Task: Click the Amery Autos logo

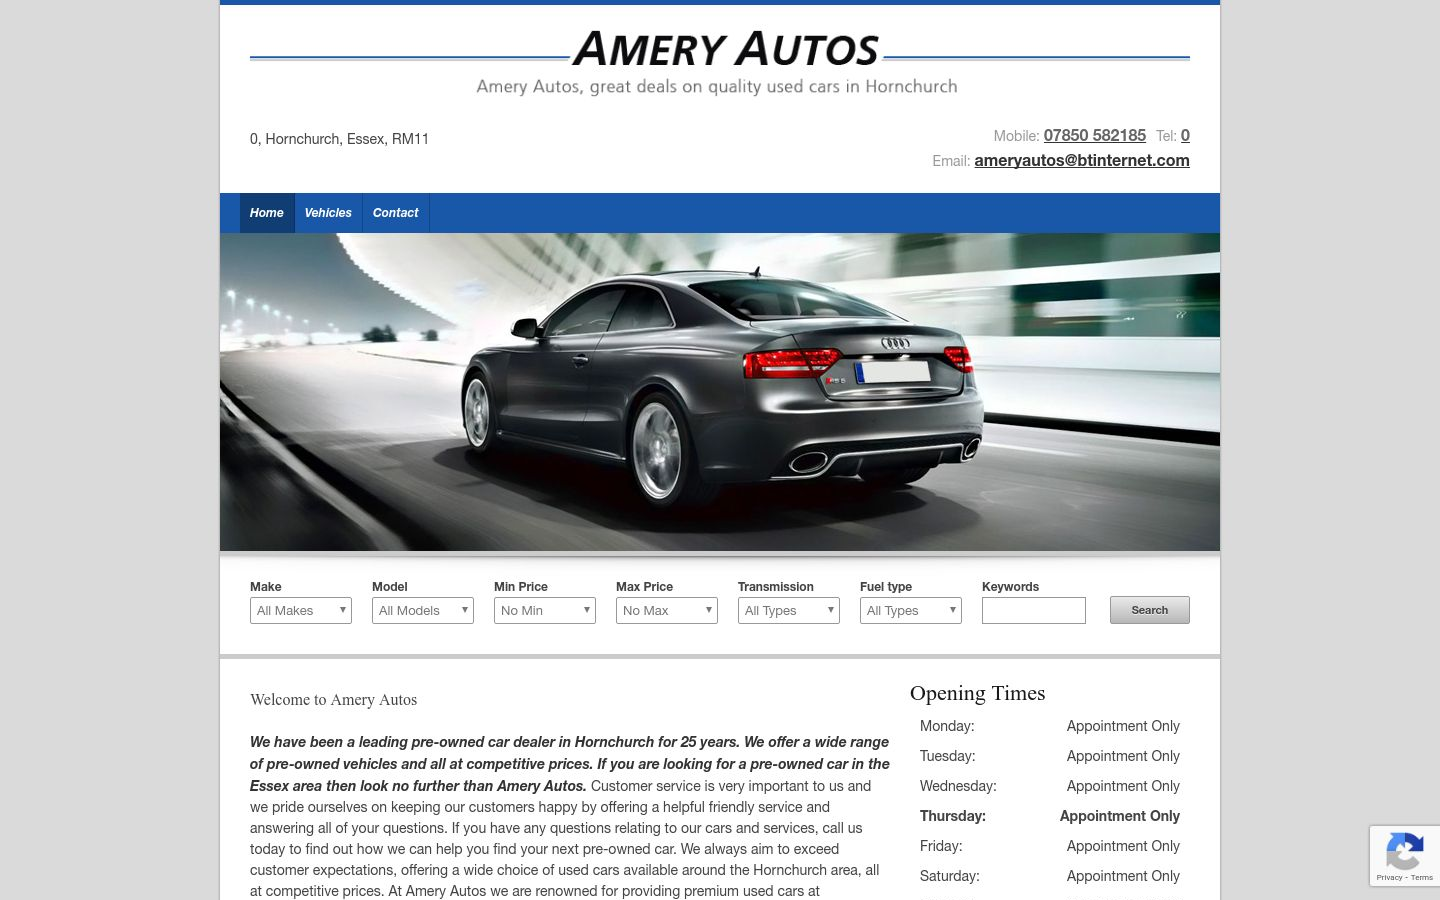Action: (726, 50)
